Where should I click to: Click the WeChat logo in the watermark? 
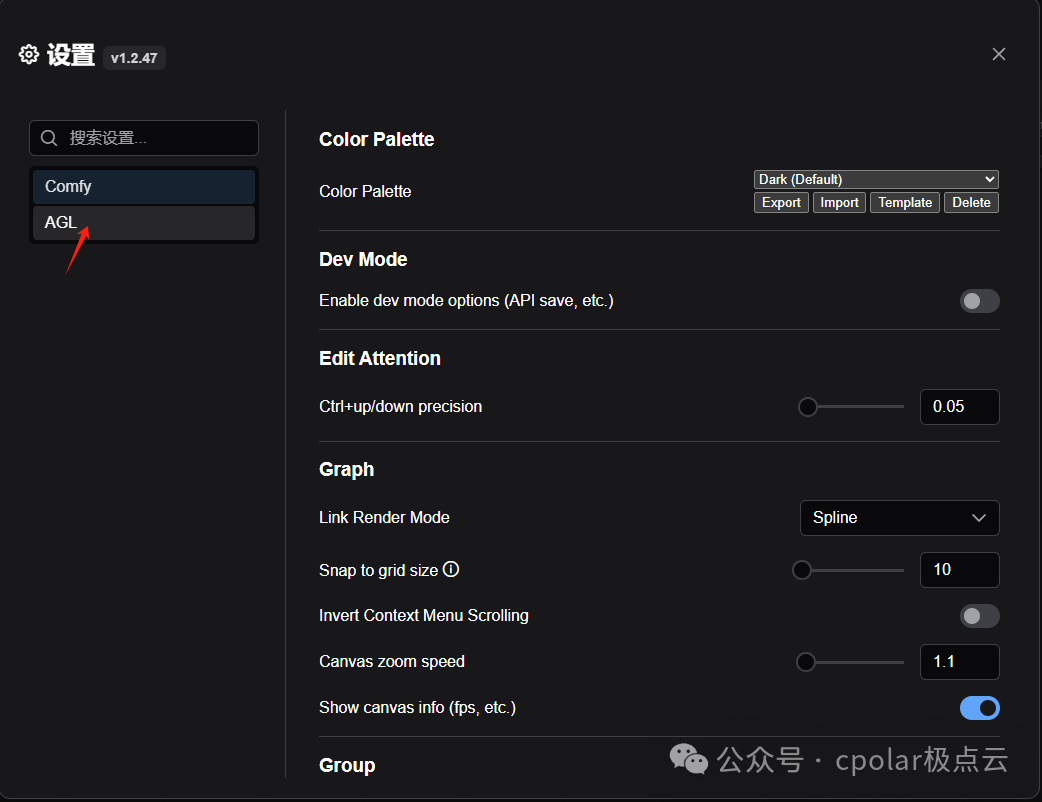tap(689, 760)
